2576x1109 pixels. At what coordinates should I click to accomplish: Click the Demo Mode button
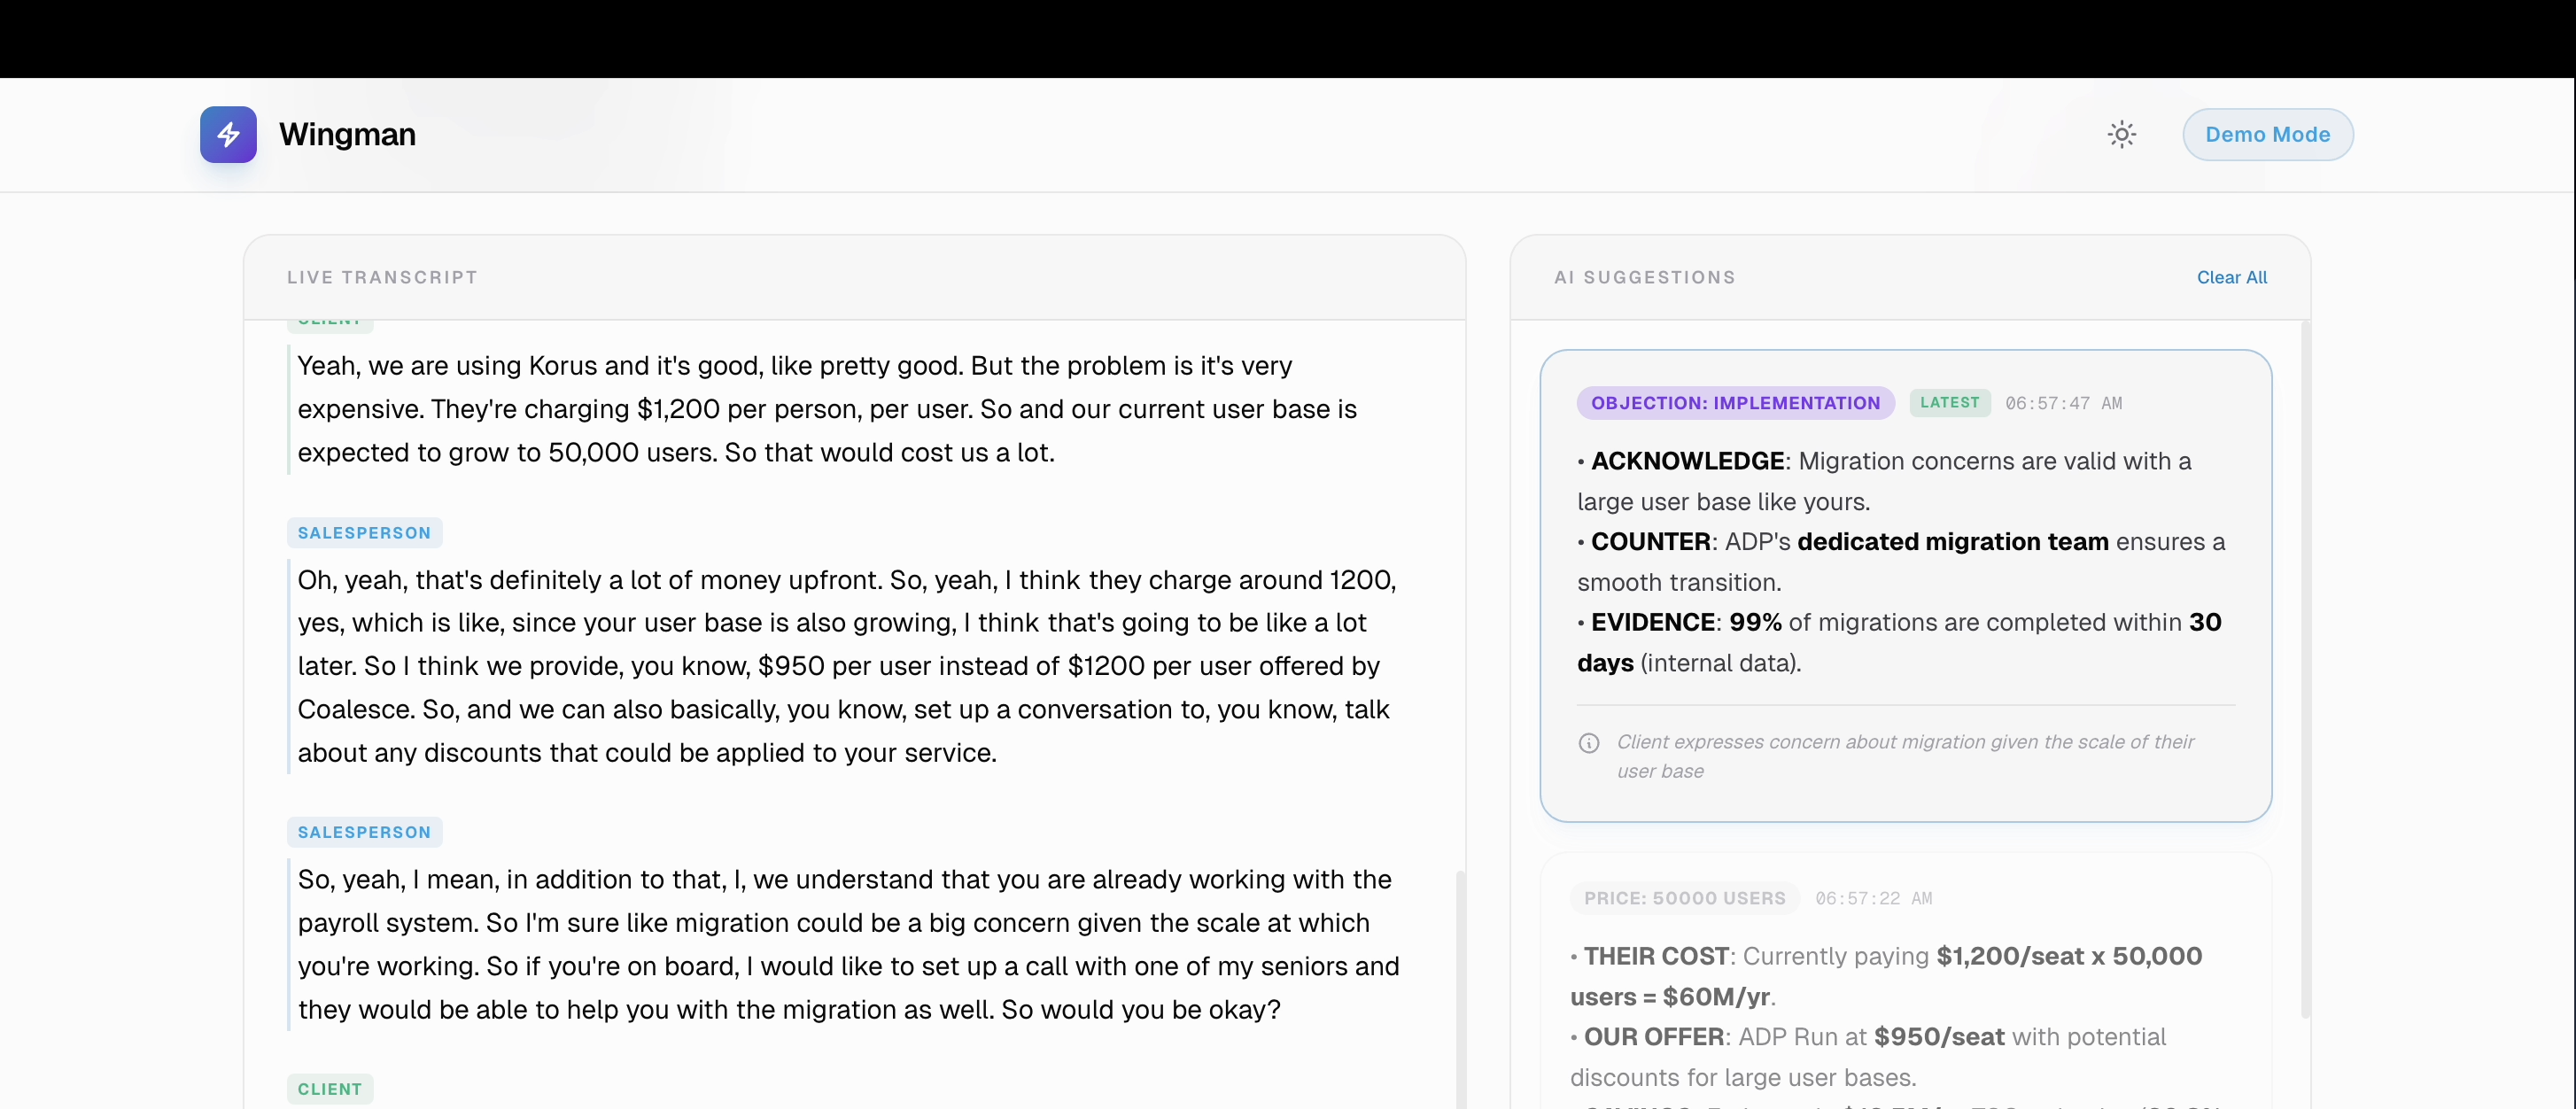(x=2267, y=134)
